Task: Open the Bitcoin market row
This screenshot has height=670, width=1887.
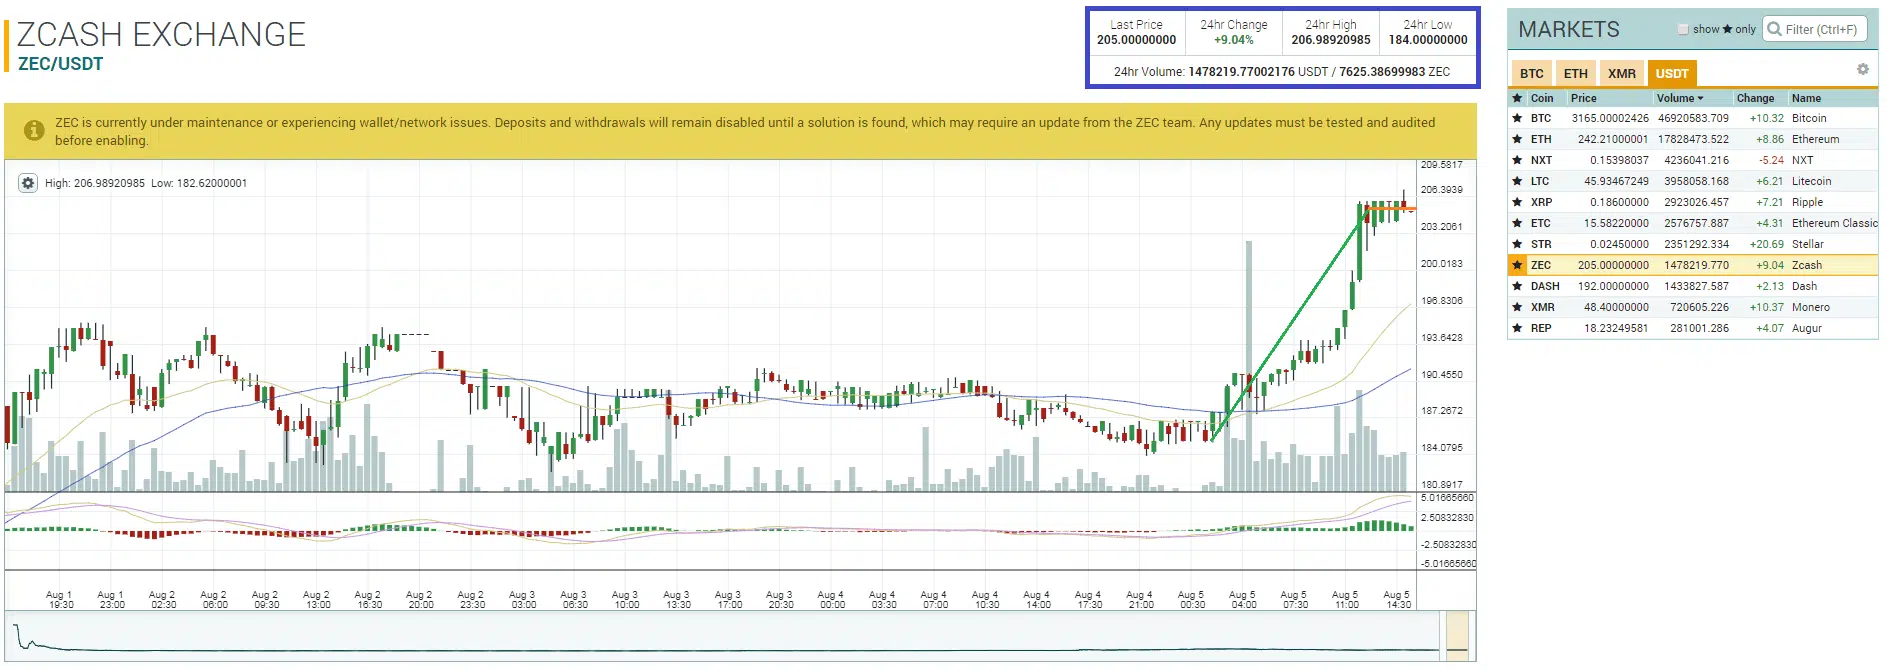Action: (1693, 118)
